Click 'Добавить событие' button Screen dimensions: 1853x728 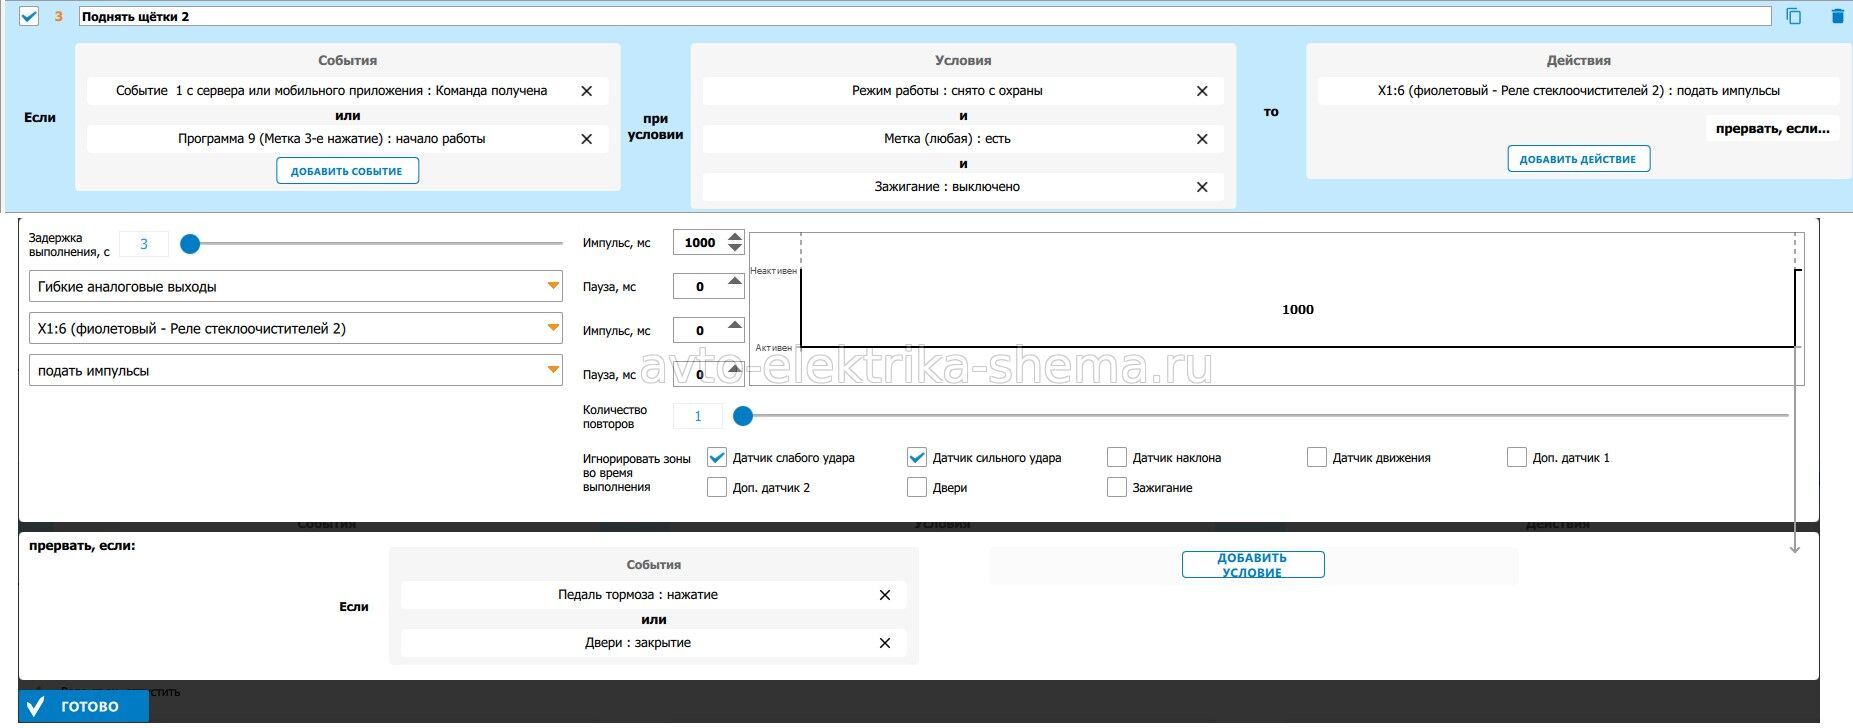tap(347, 171)
